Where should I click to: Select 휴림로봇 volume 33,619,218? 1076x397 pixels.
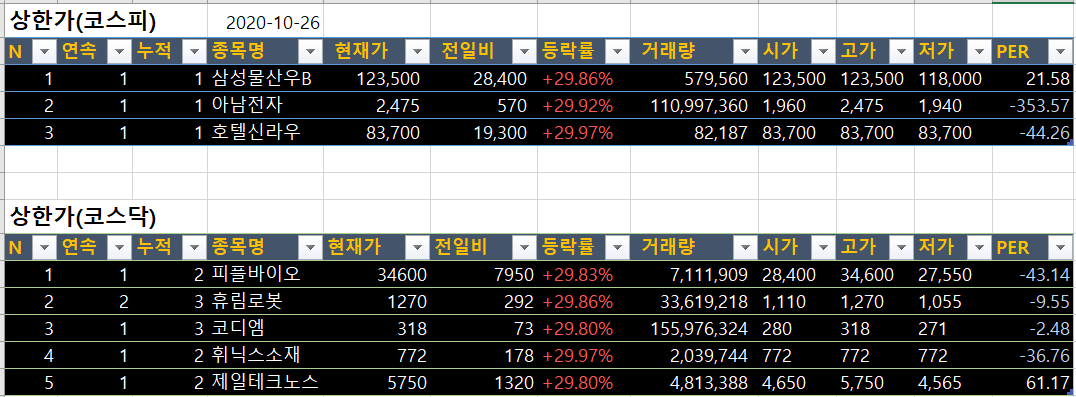pos(694,302)
